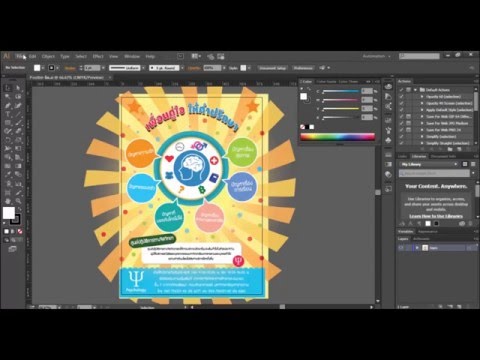The width and height of the screenshot is (480, 360).
Task: Hide the layer using its eye icon
Action: pyautogui.click(x=401, y=248)
